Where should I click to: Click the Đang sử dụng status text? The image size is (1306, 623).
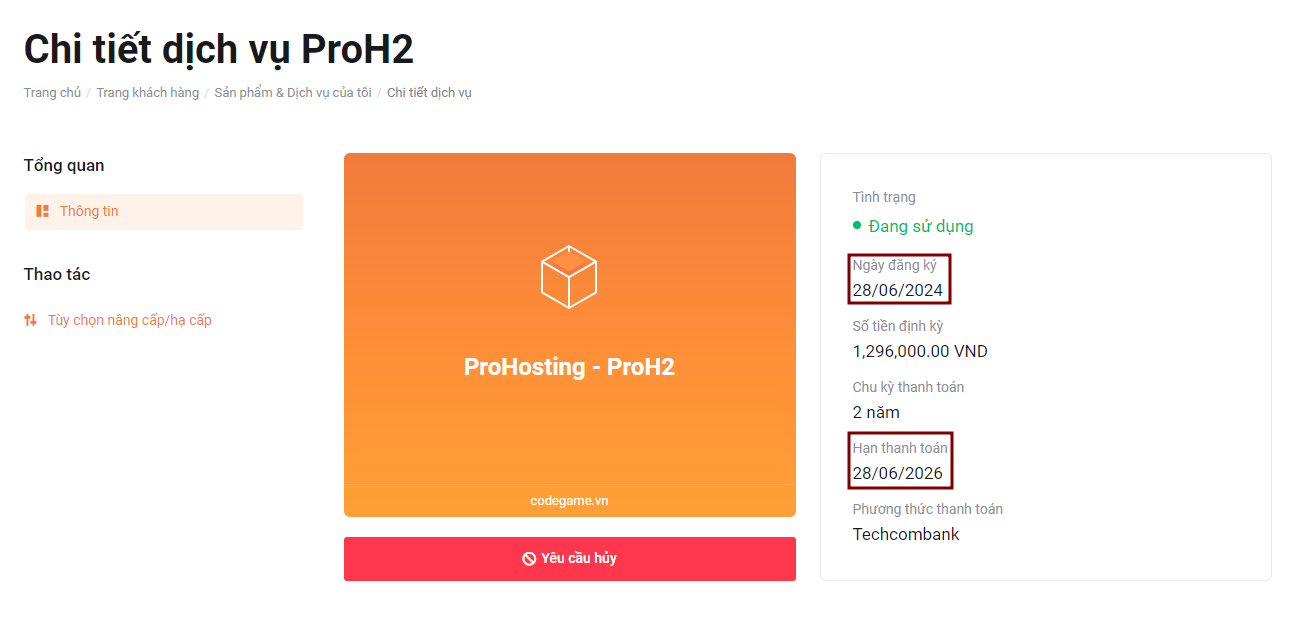click(920, 226)
